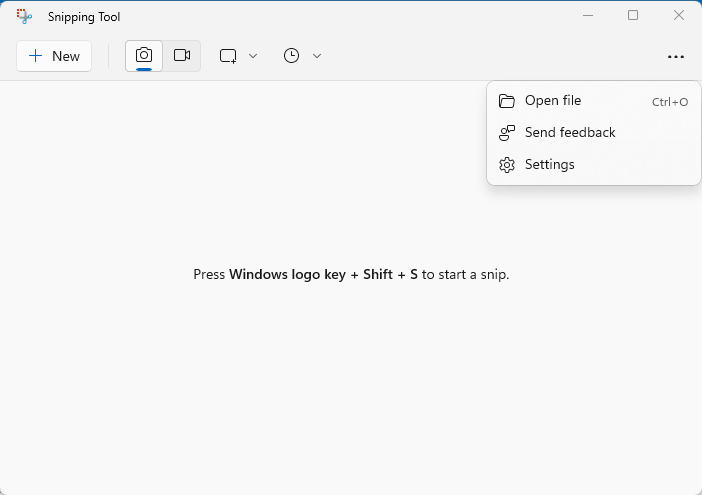Maximize the Snipping Tool window
The height and width of the screenshot is (495, 702).
pyautogui.click(x=633, y=16)
